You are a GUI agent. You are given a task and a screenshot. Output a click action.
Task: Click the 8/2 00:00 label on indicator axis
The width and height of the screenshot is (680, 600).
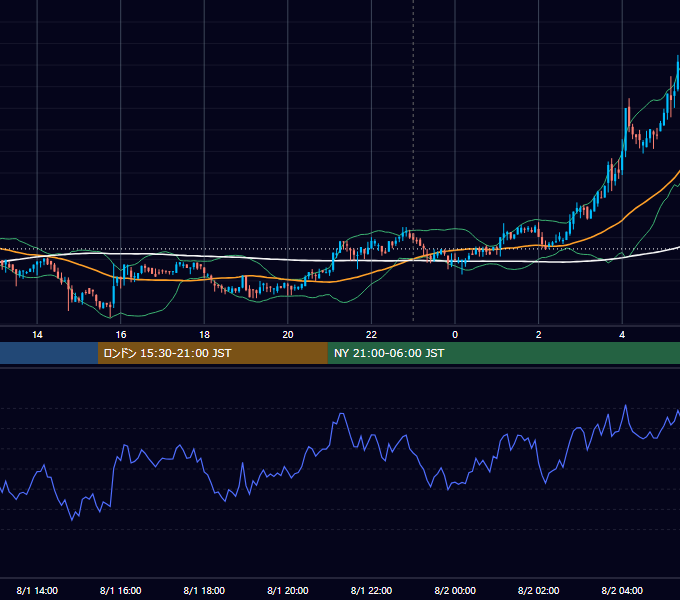tap(455, 590)
